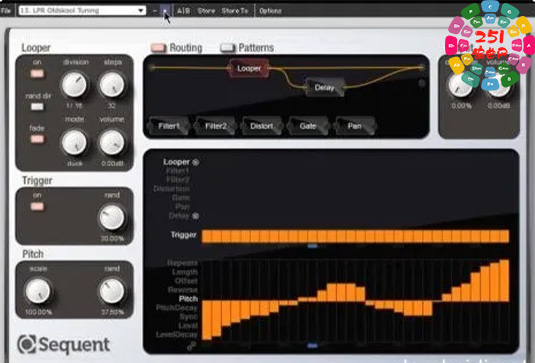
Task: Select the Sync parameter lane
Action: (188, 317)
